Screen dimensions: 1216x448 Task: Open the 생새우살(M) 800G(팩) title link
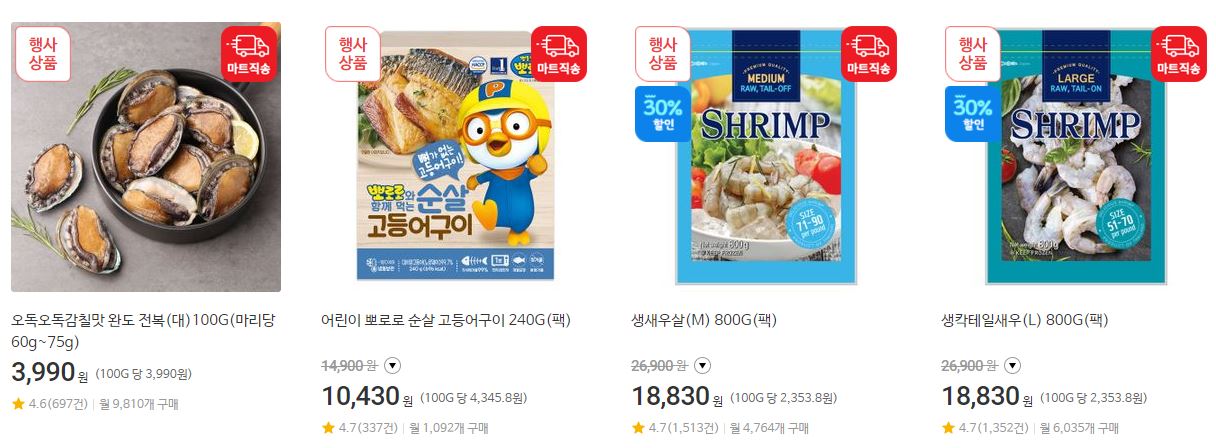click(x=704, y=321)
